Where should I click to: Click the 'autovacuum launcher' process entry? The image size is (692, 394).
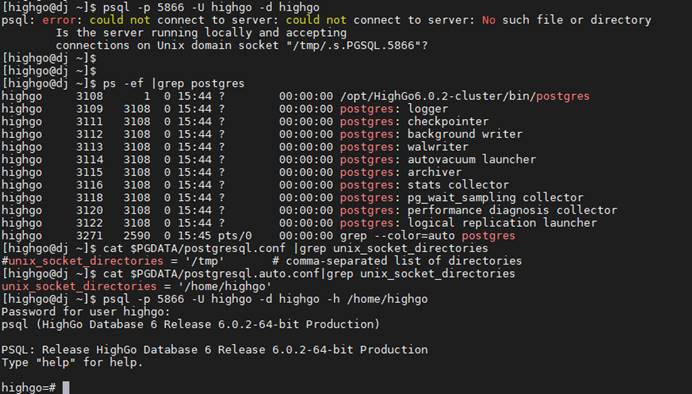click(471, 159)
